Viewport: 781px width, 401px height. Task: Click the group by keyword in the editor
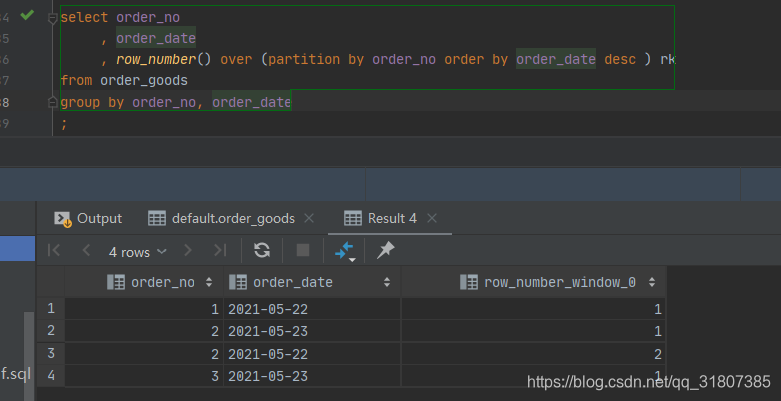92,102
